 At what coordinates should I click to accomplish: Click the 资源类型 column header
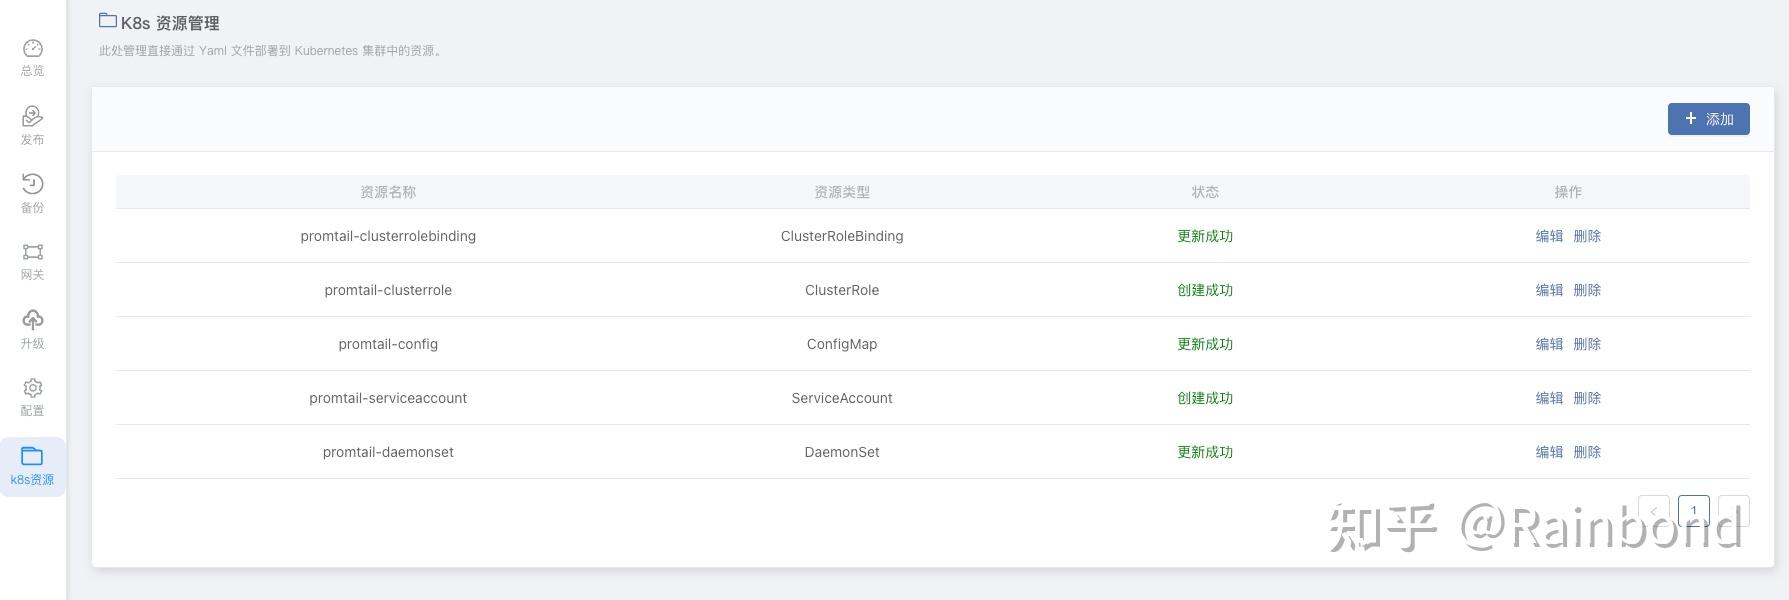coord(842,192)
